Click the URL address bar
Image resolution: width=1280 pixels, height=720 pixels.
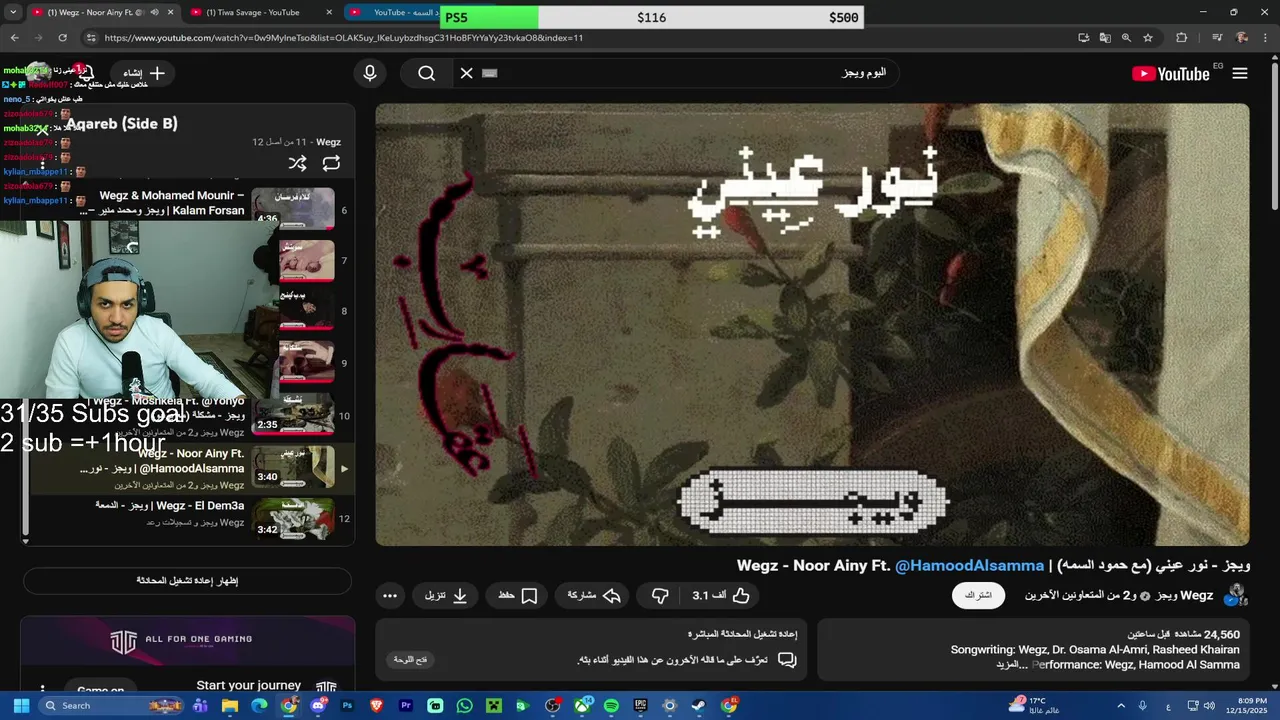tap(580, 38)
